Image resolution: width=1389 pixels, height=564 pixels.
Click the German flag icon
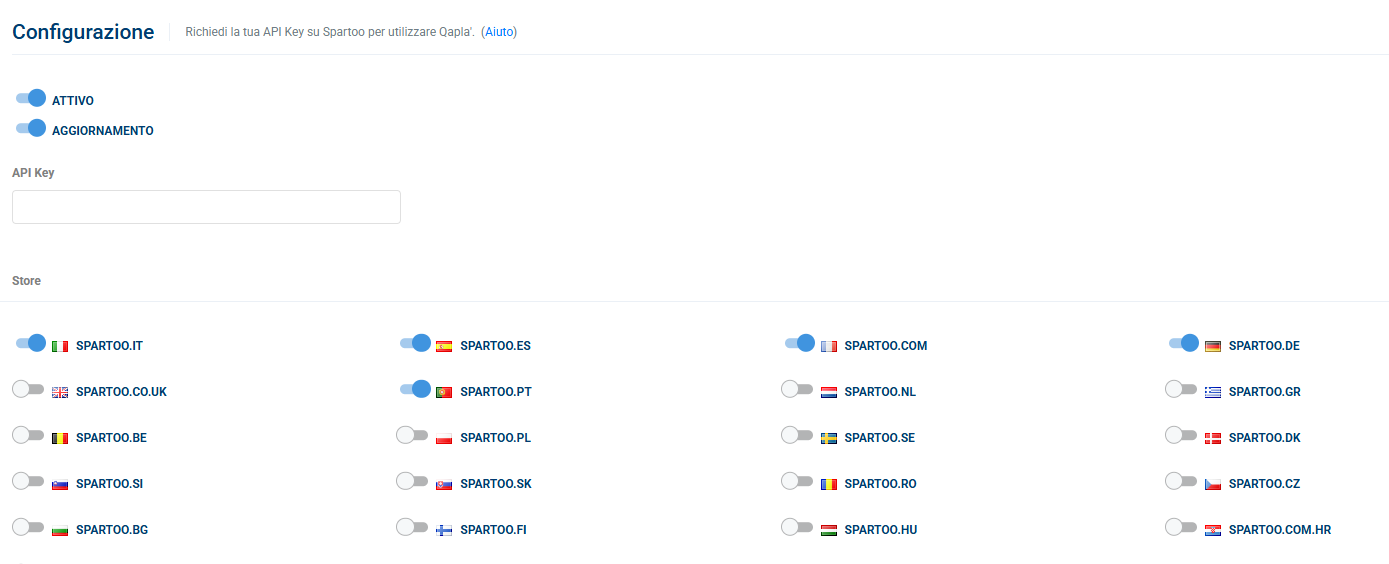(1213, 346)
